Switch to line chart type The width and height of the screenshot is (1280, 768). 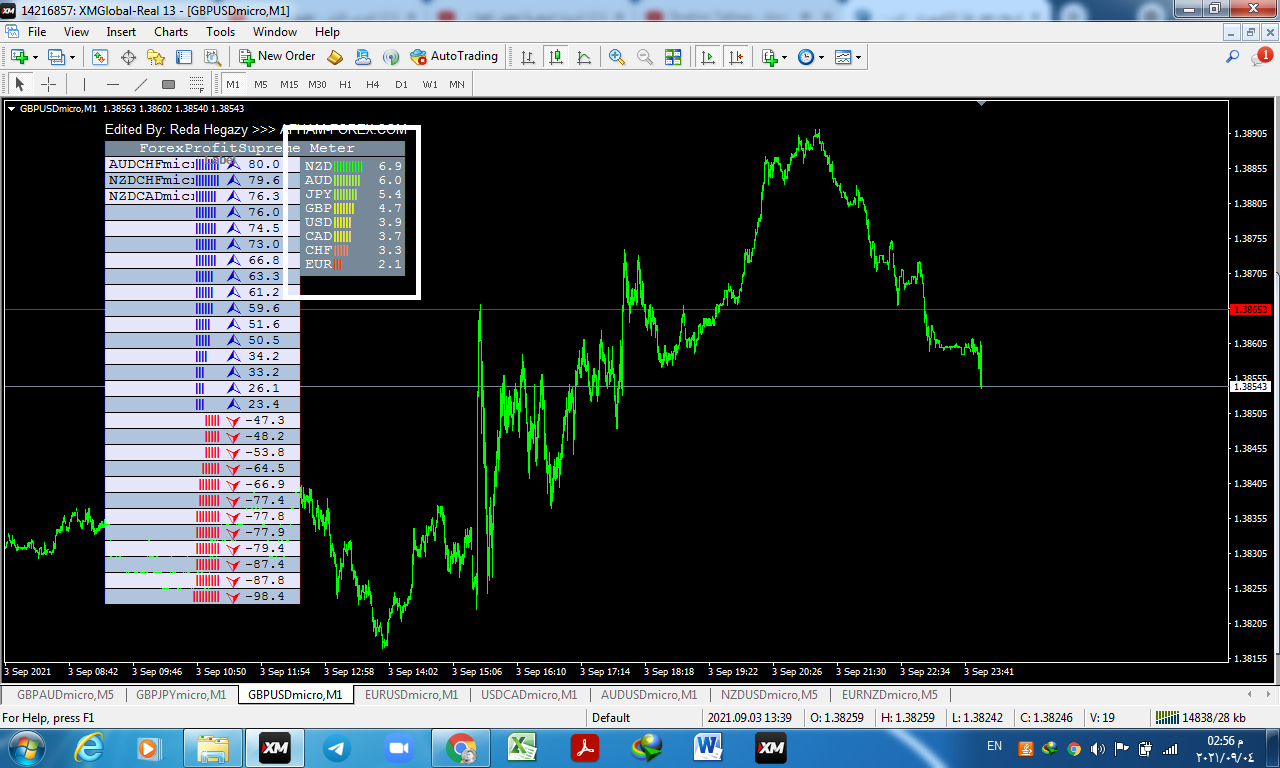coord(584,57)
